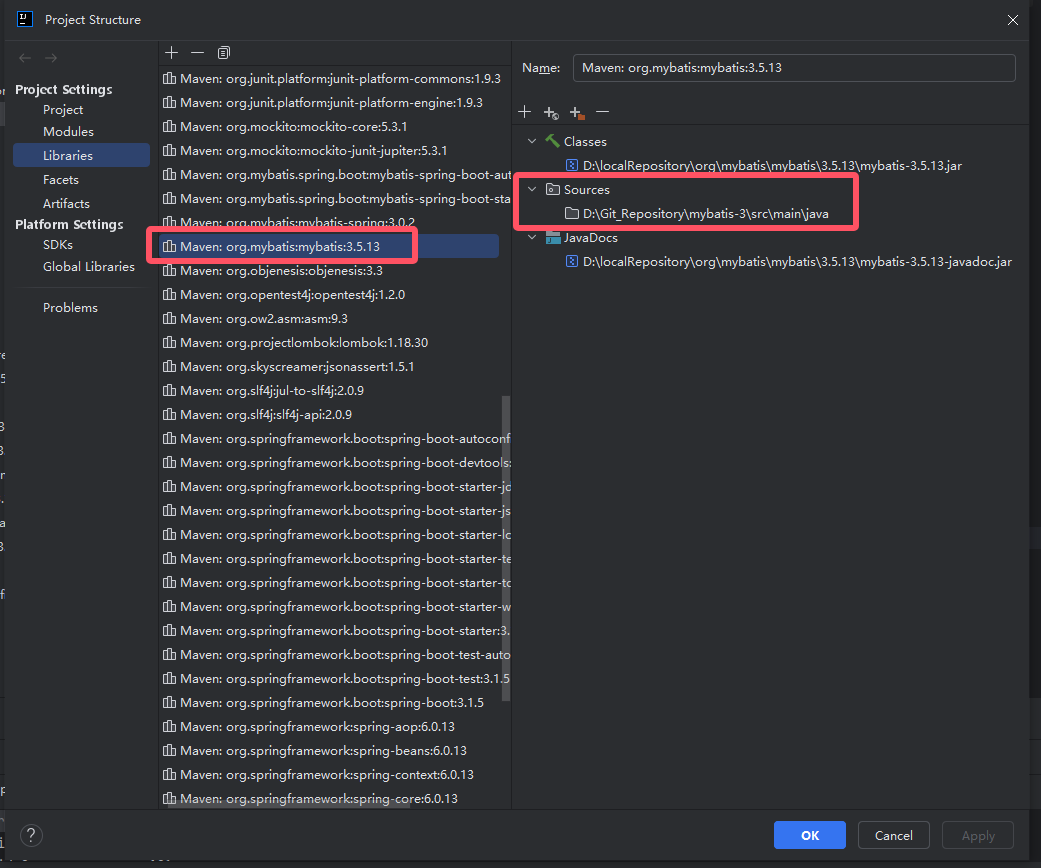Collapse the JavaDocs node

click(532, 238)
